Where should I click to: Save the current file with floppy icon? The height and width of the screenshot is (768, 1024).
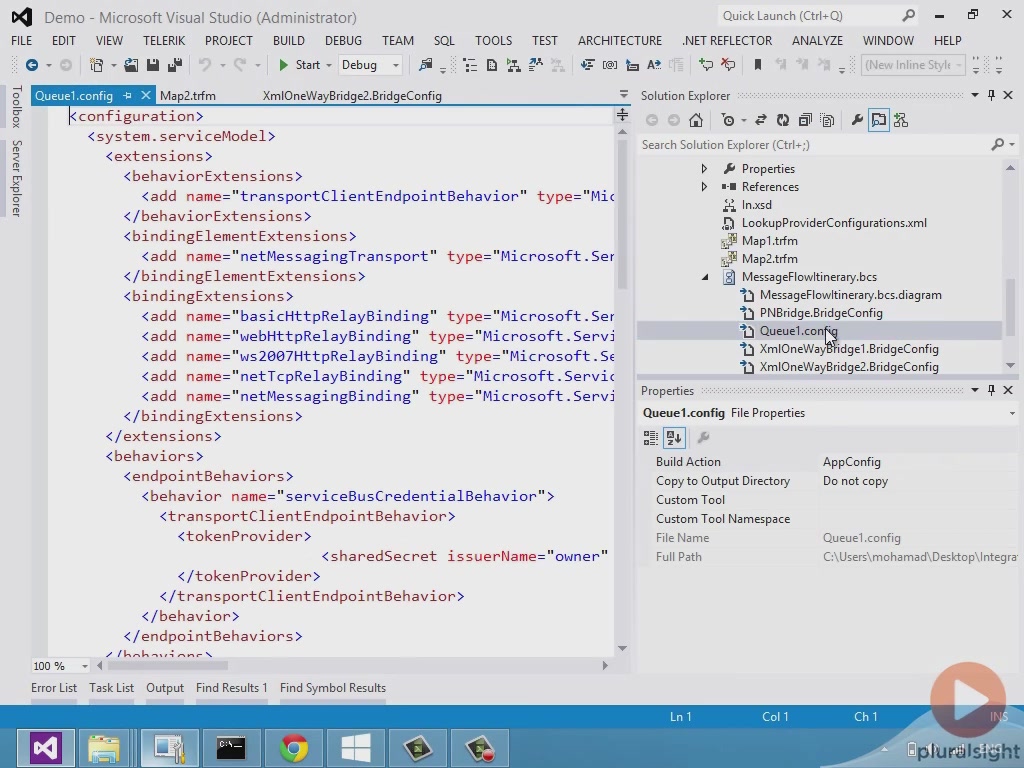coord(153,65)
